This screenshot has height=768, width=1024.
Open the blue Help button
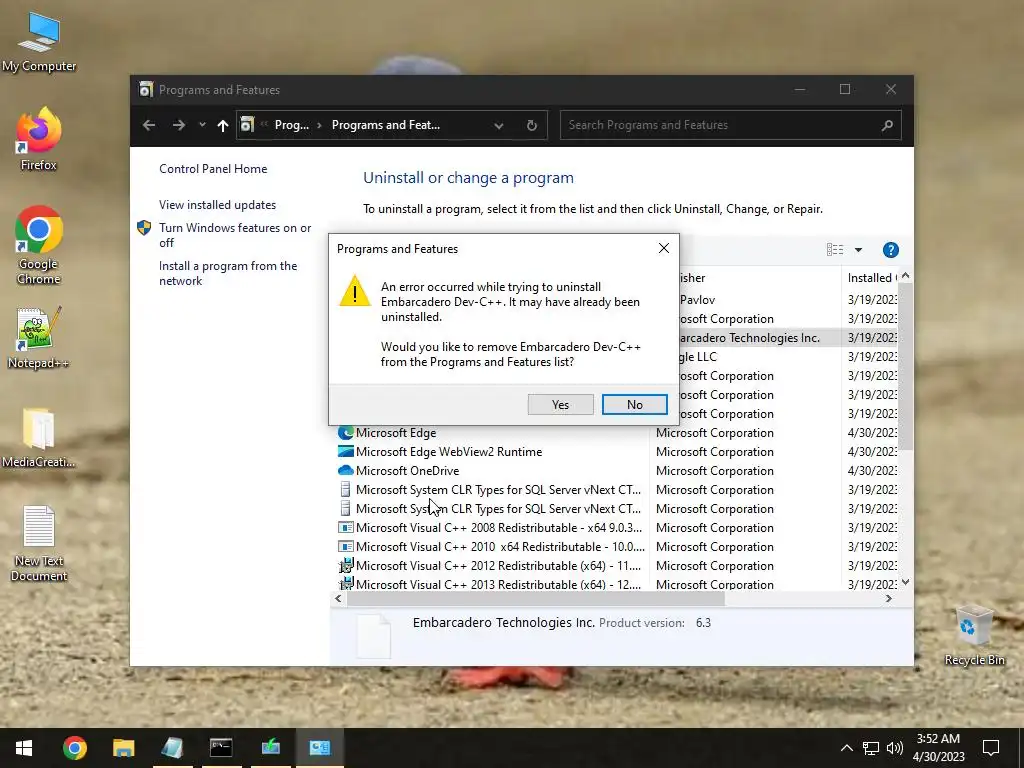pyautogui.click(x=890, y=249)
